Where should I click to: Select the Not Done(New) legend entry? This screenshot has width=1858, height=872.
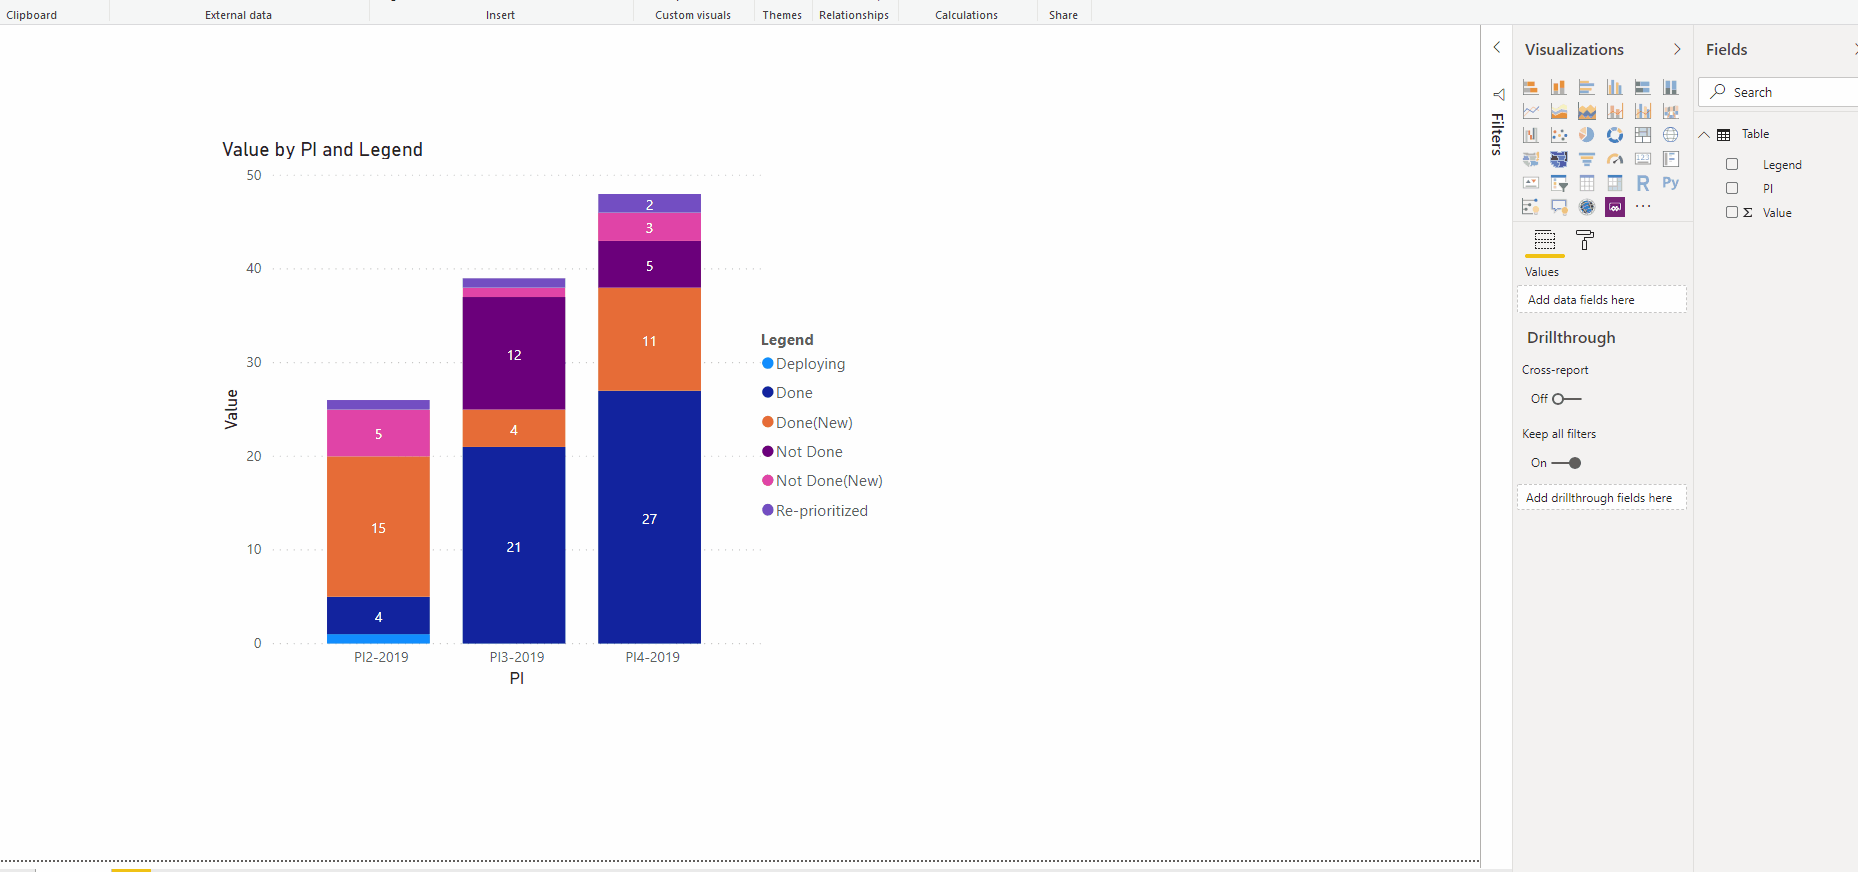point(822,481)
